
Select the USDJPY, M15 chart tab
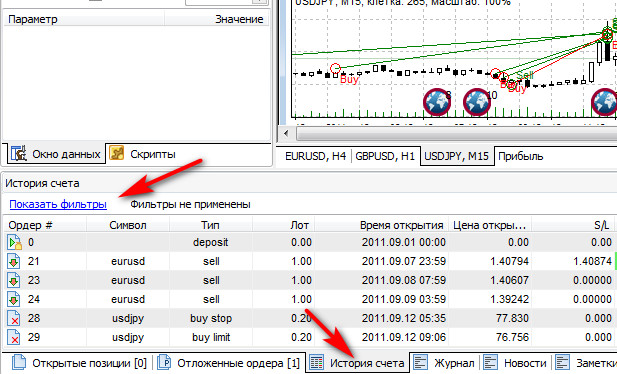pos(456,156)
